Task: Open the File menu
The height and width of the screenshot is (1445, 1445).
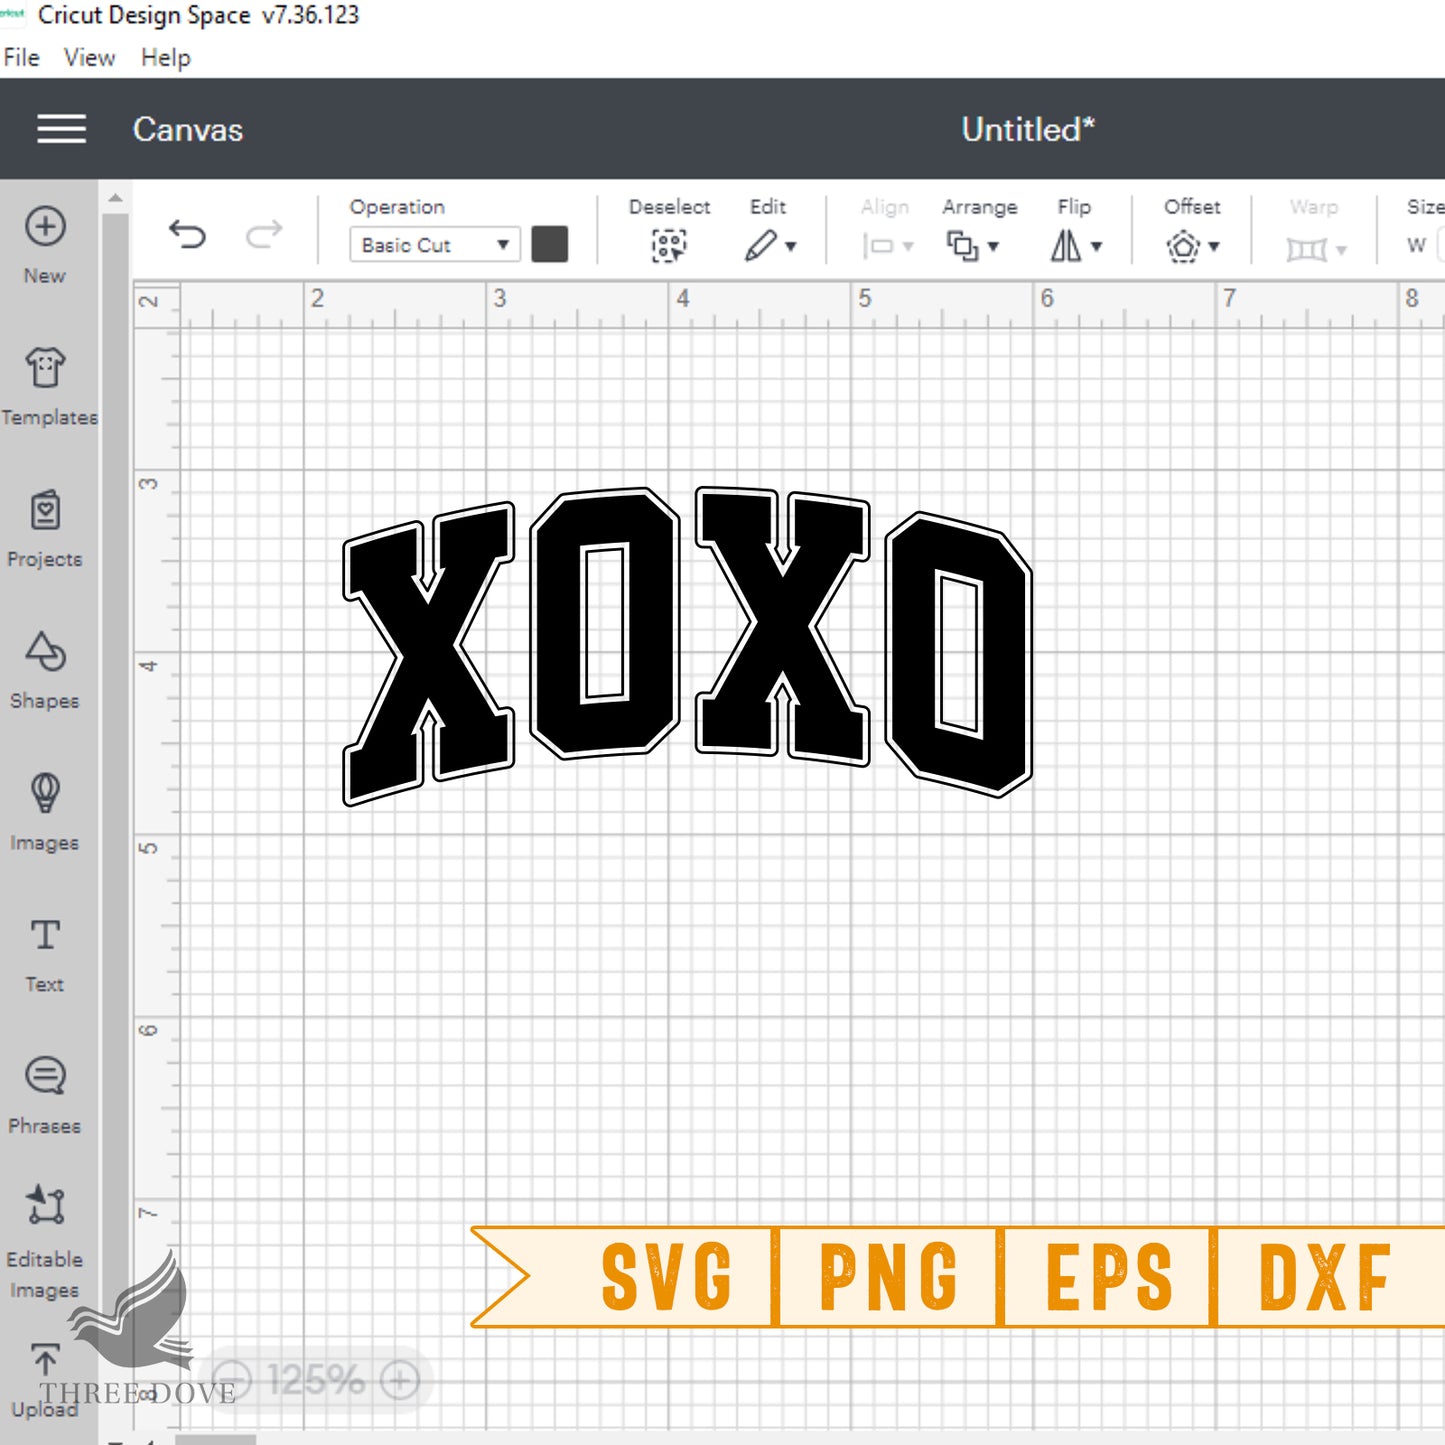Action: click(x=21, y=58)
